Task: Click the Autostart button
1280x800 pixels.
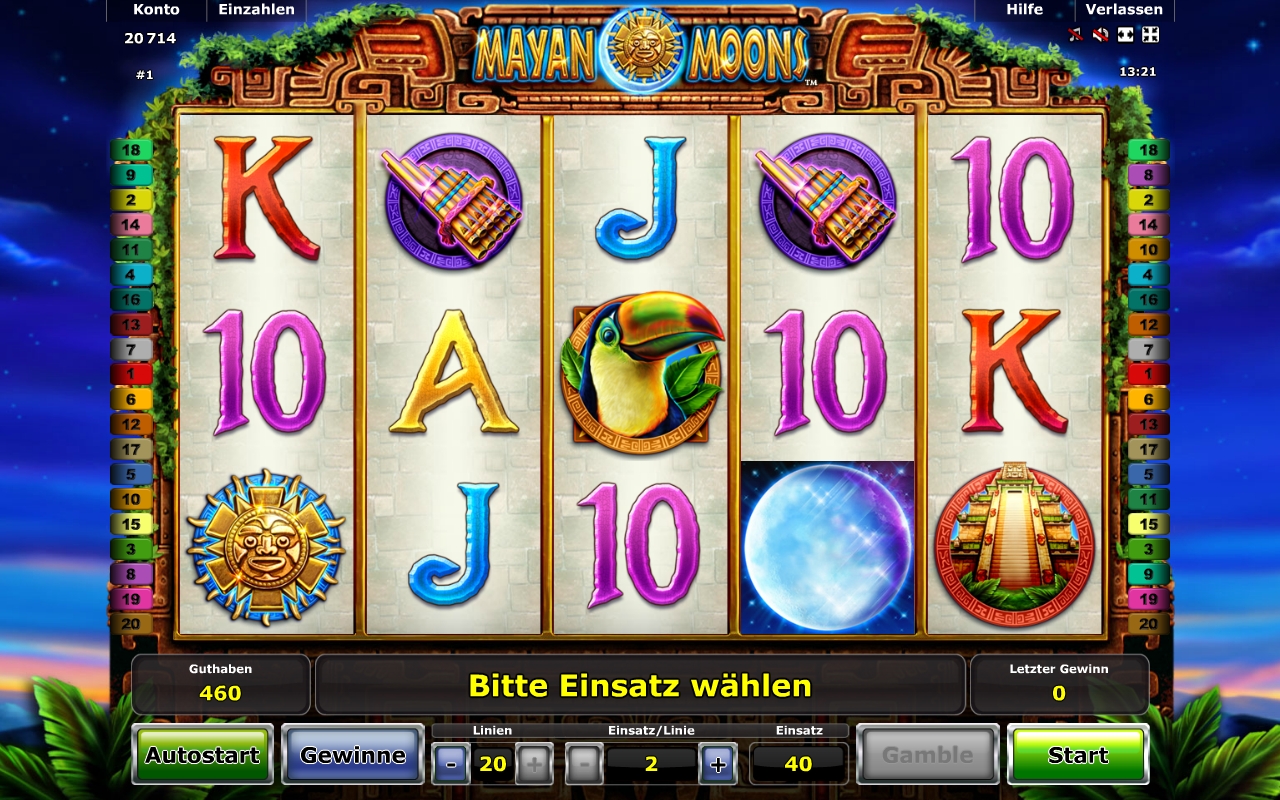Action: tap(202, 755)
